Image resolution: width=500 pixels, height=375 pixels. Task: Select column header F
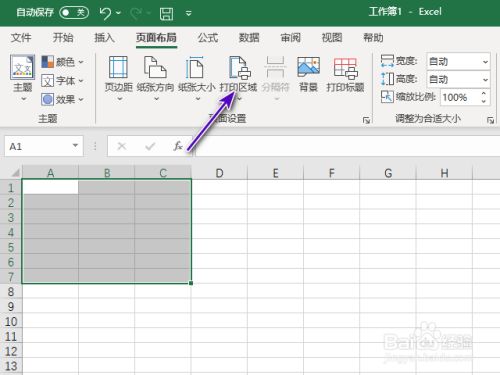tap(331, 173)
